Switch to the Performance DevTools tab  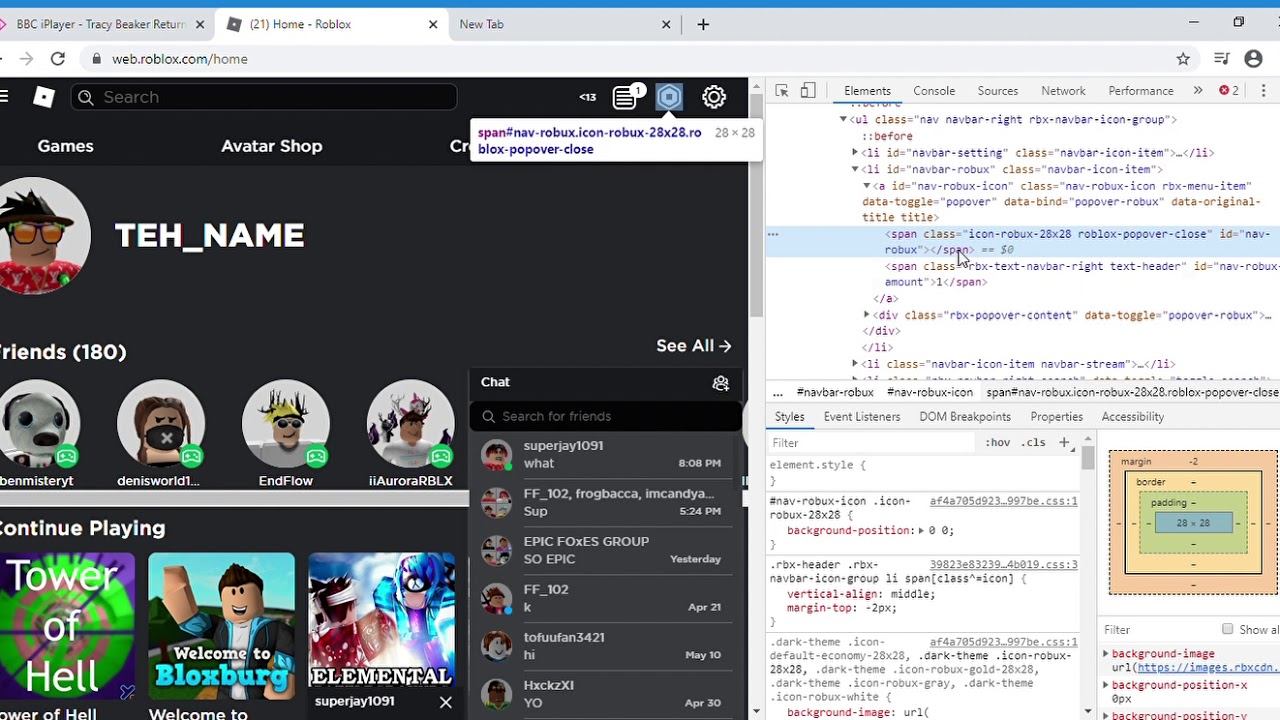[x=1141, y=90]
